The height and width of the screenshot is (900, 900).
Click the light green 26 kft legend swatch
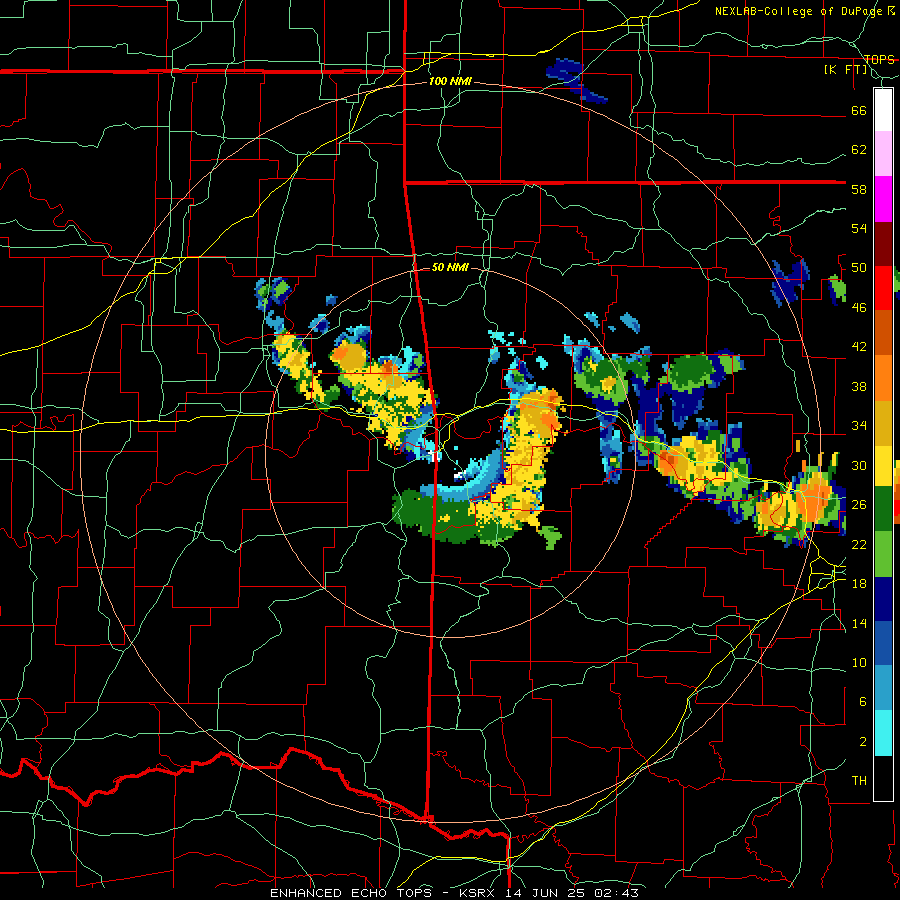(x=883, y=554)
